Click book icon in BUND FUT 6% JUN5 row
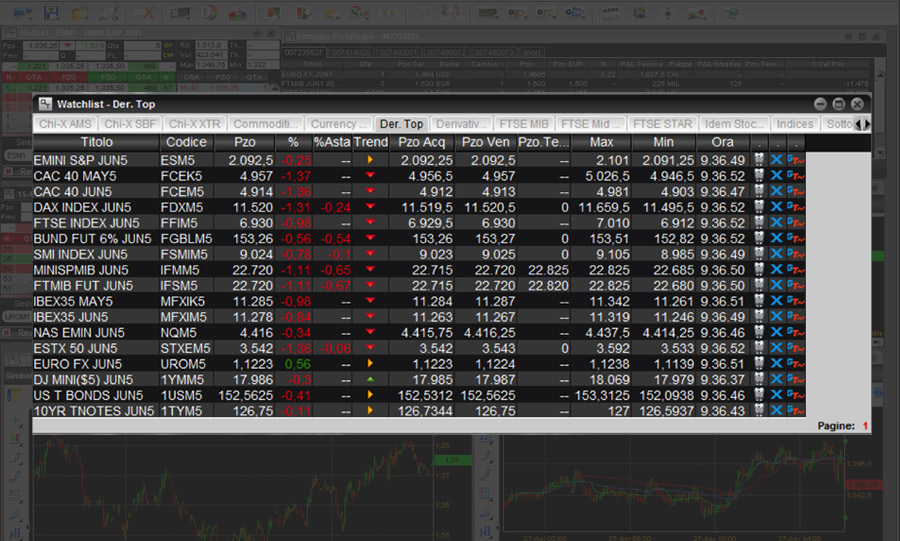 759,238
